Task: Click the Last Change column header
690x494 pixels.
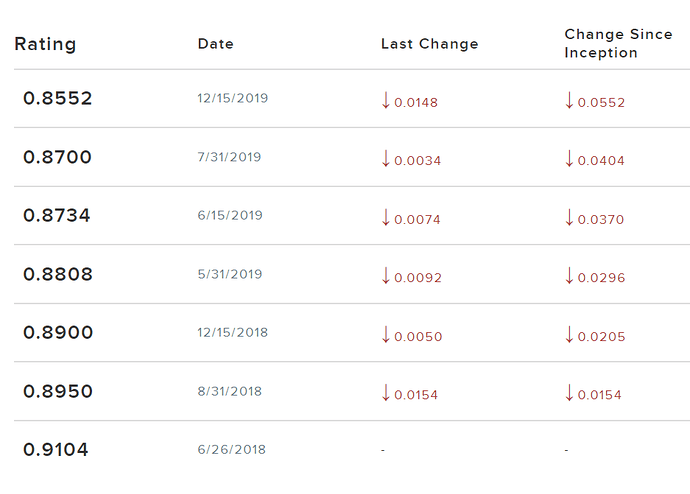Action: coord(429,44)
